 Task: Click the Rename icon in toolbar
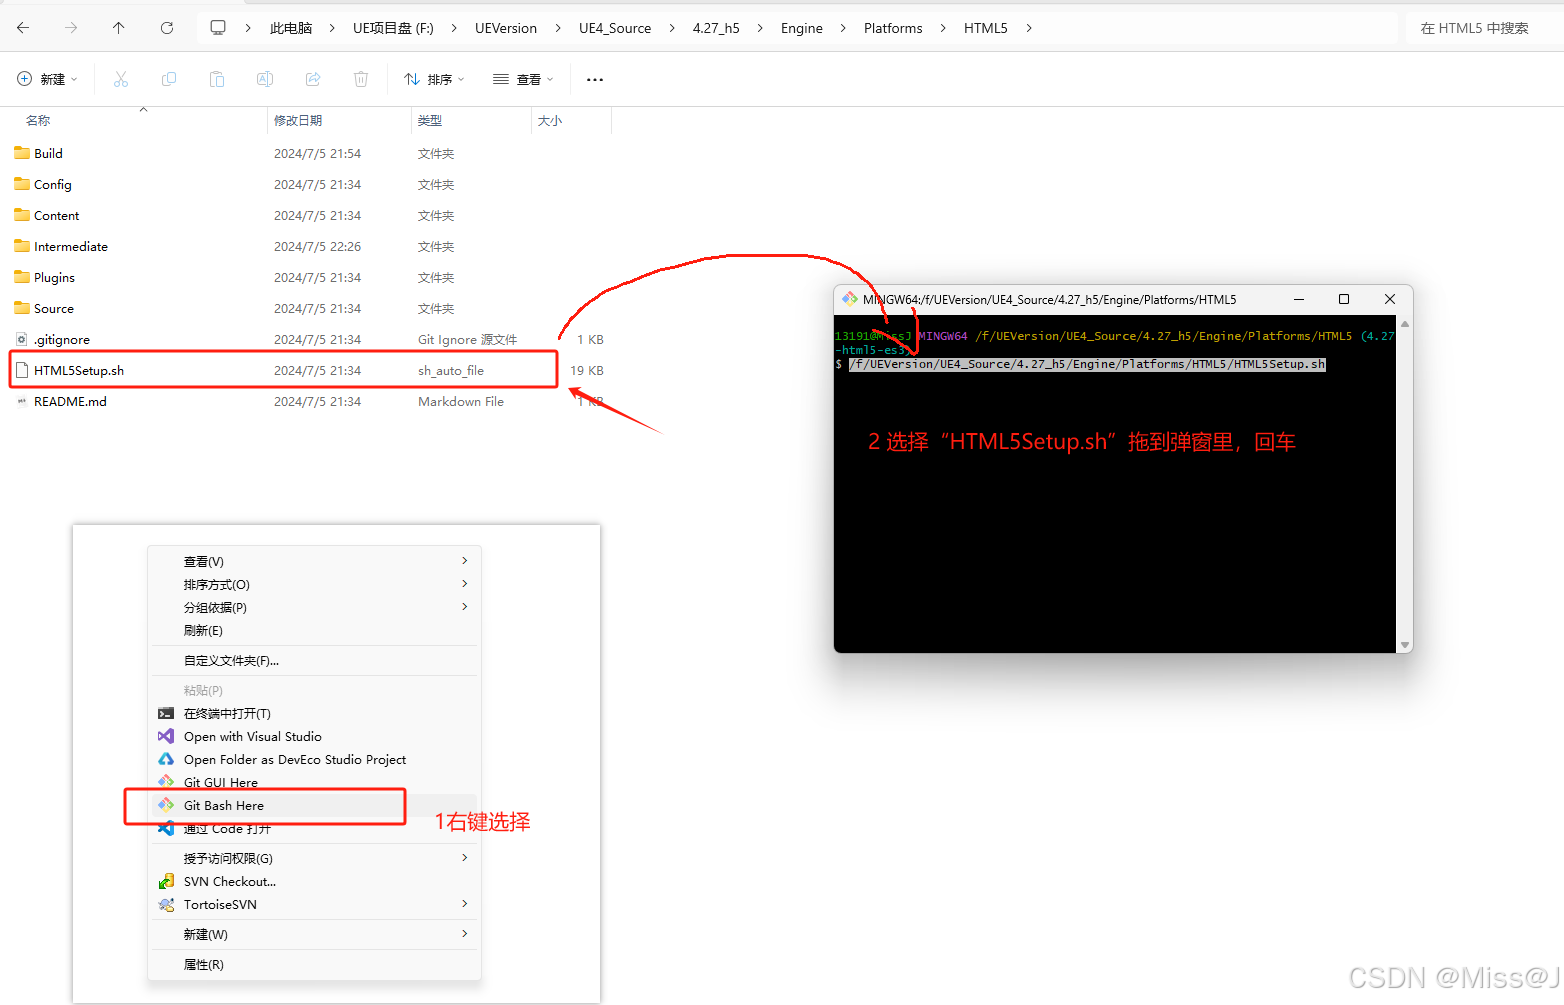pyautogui.click(x=265, y=79)
